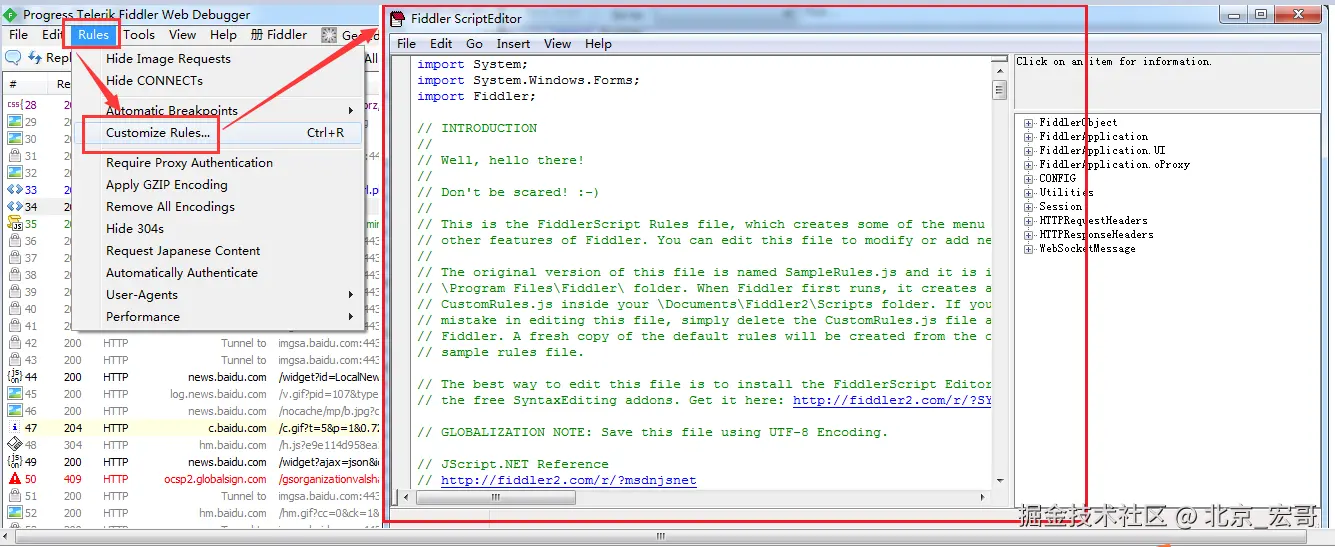Viewport: 1335px width, 547px height.
Task: Click the HTML brackets icon of session 33
Action: 15,189
